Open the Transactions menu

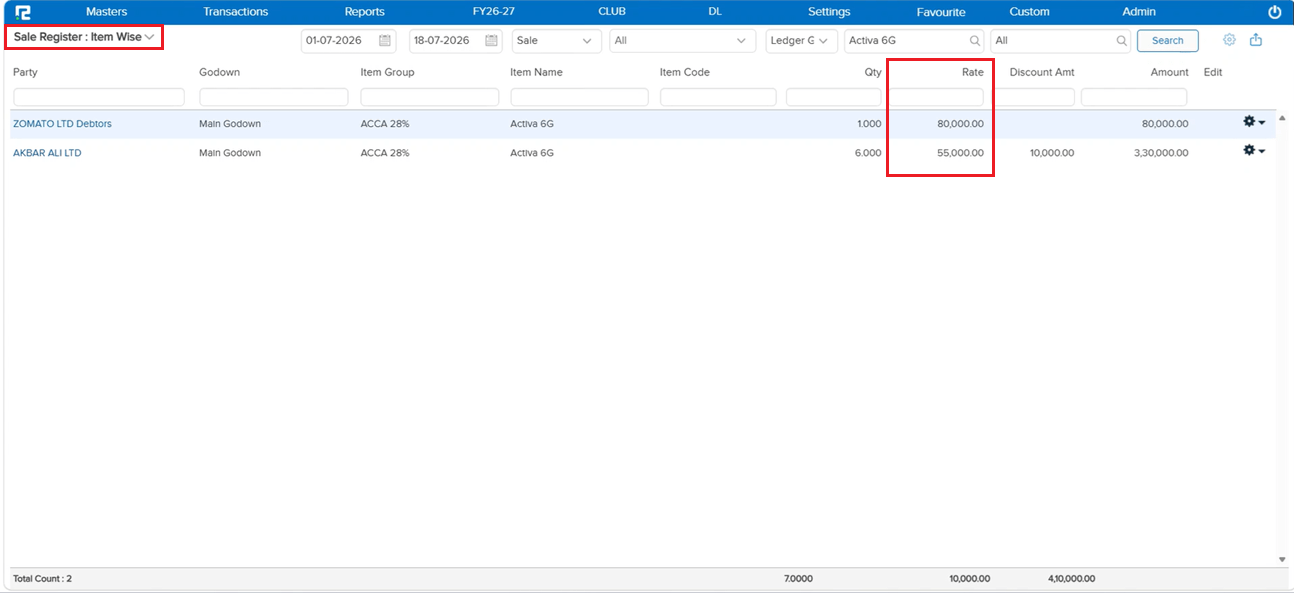pyautogui.click(x=236, y=12)
